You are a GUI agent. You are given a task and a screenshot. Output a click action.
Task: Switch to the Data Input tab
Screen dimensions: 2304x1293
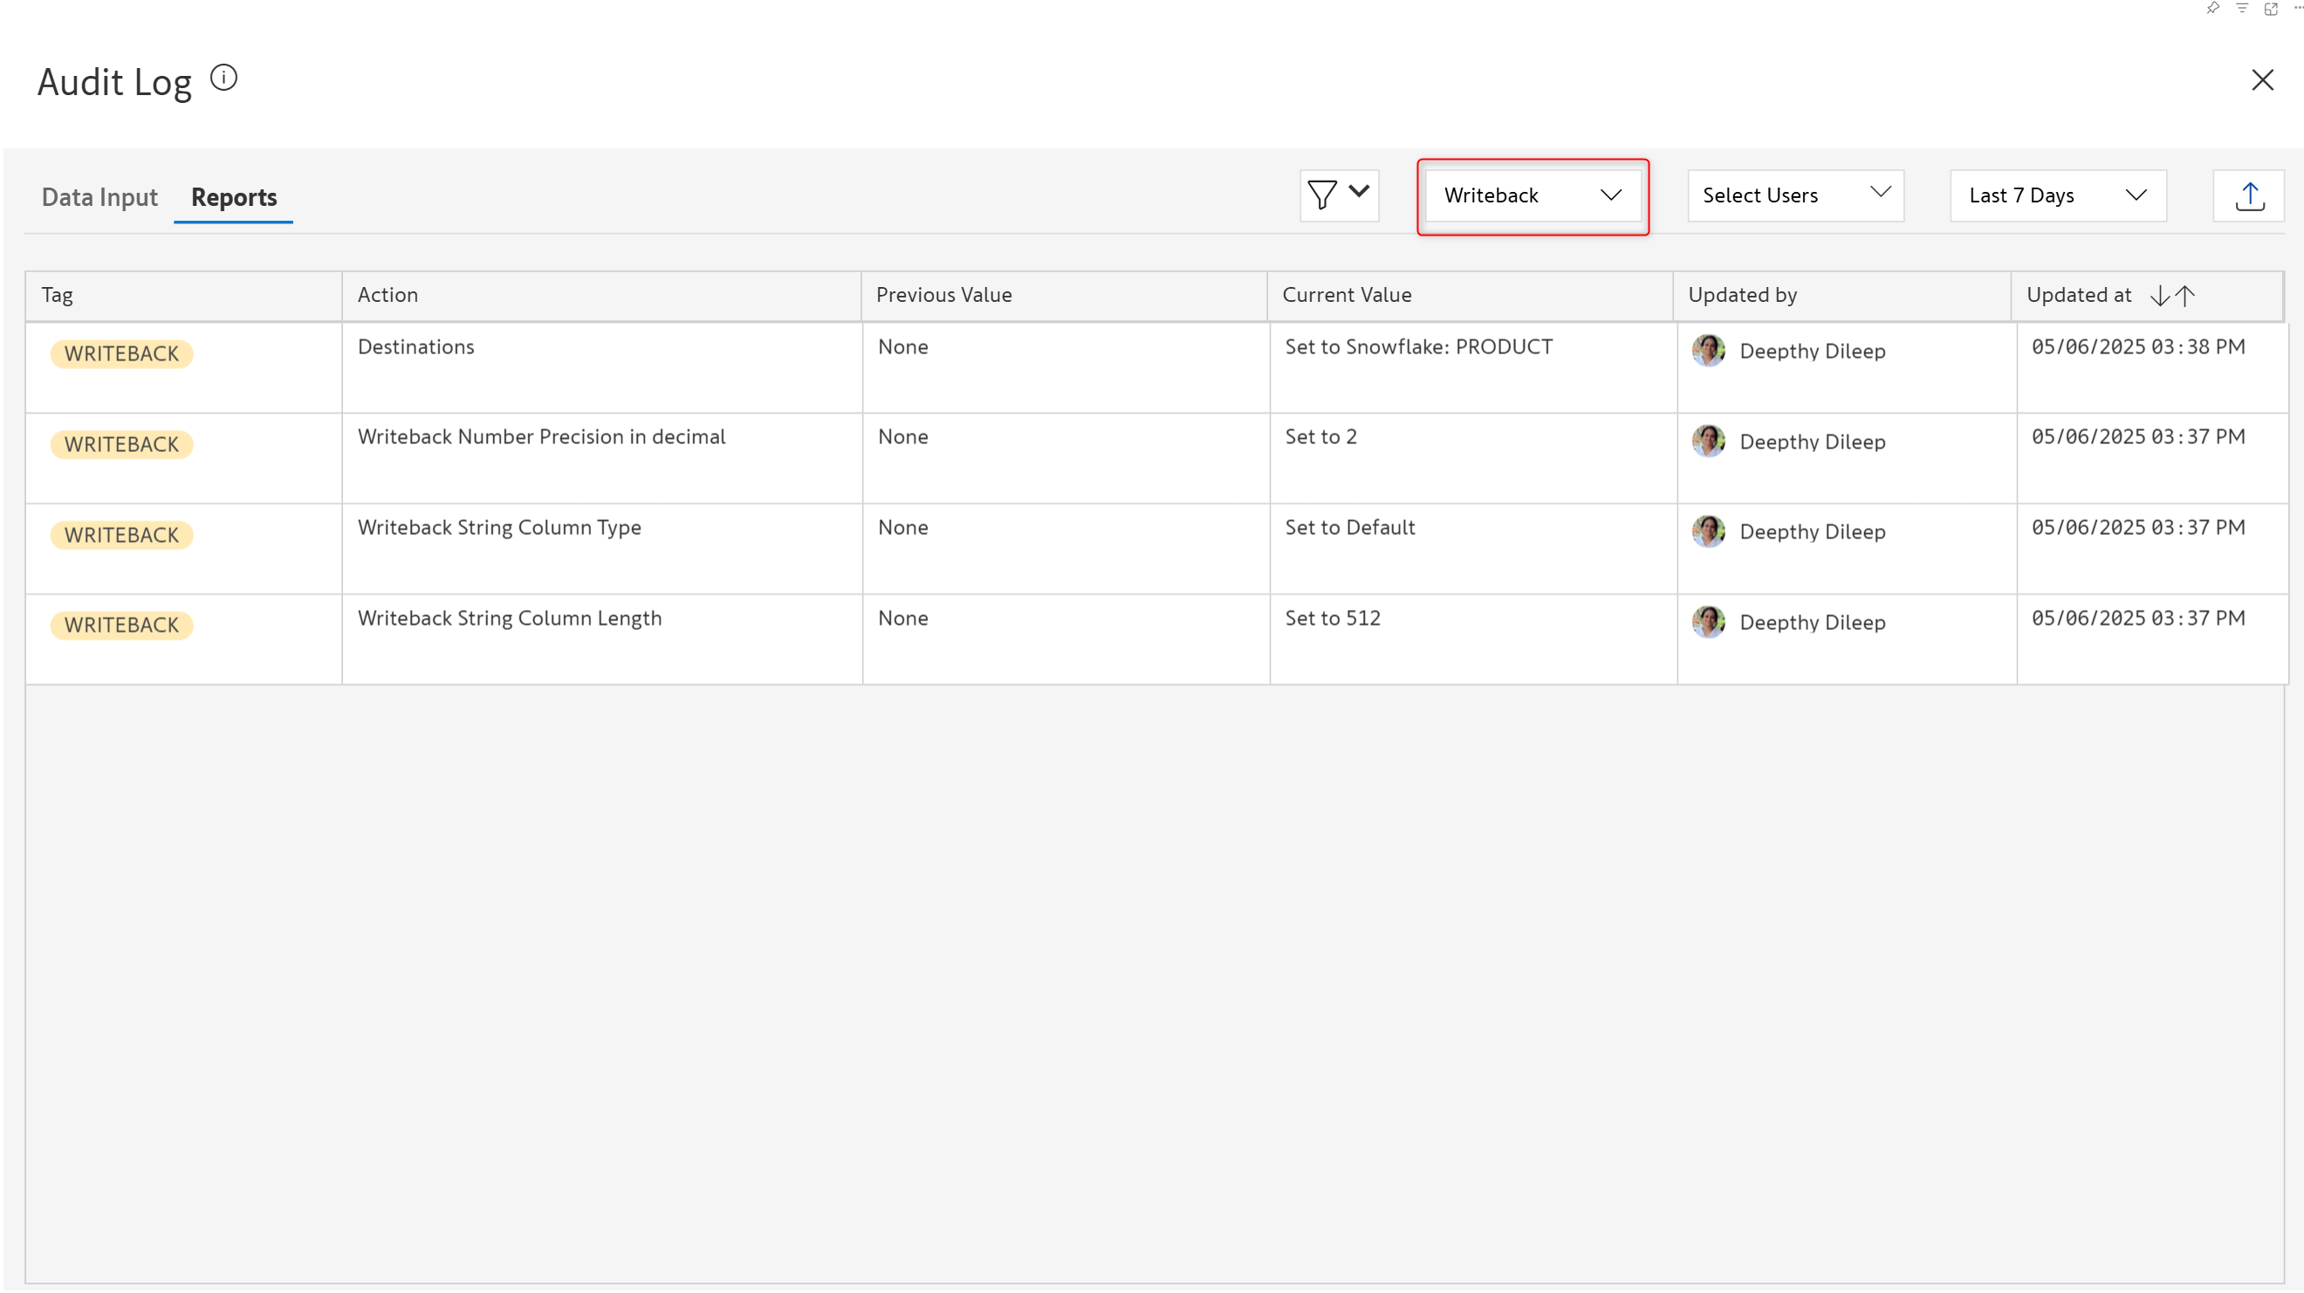[x=99, y=197]
